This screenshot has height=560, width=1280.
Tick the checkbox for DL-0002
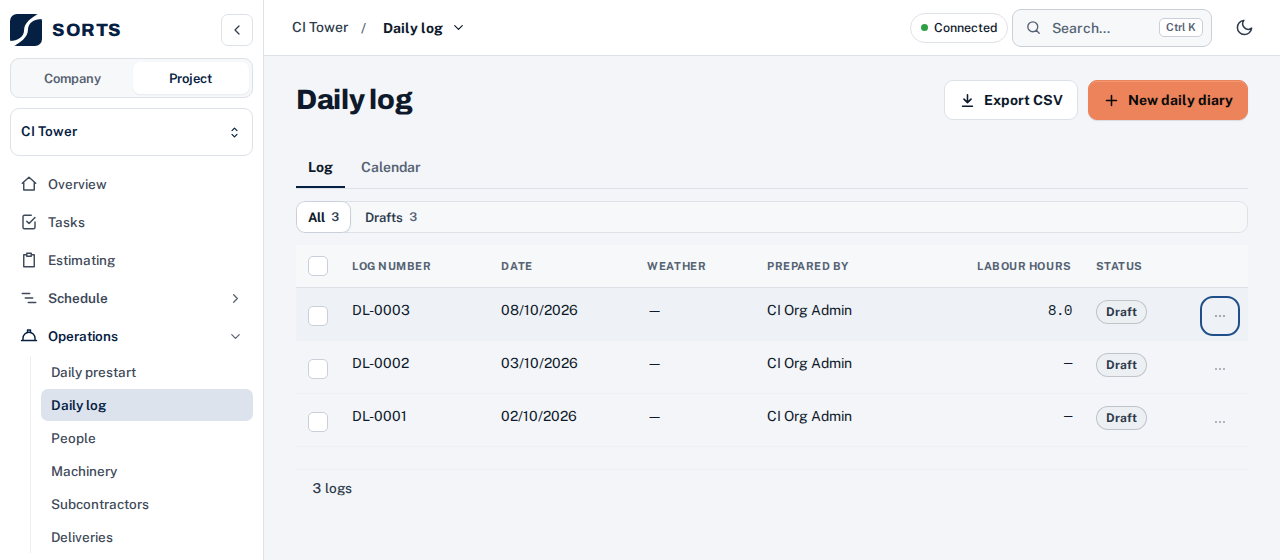click(x=318, y=369)
